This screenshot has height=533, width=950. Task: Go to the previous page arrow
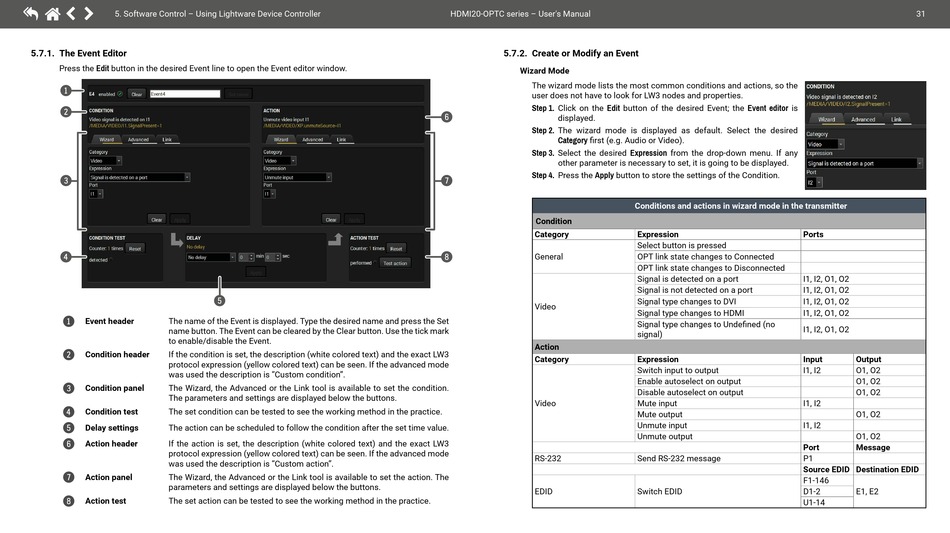71,13
